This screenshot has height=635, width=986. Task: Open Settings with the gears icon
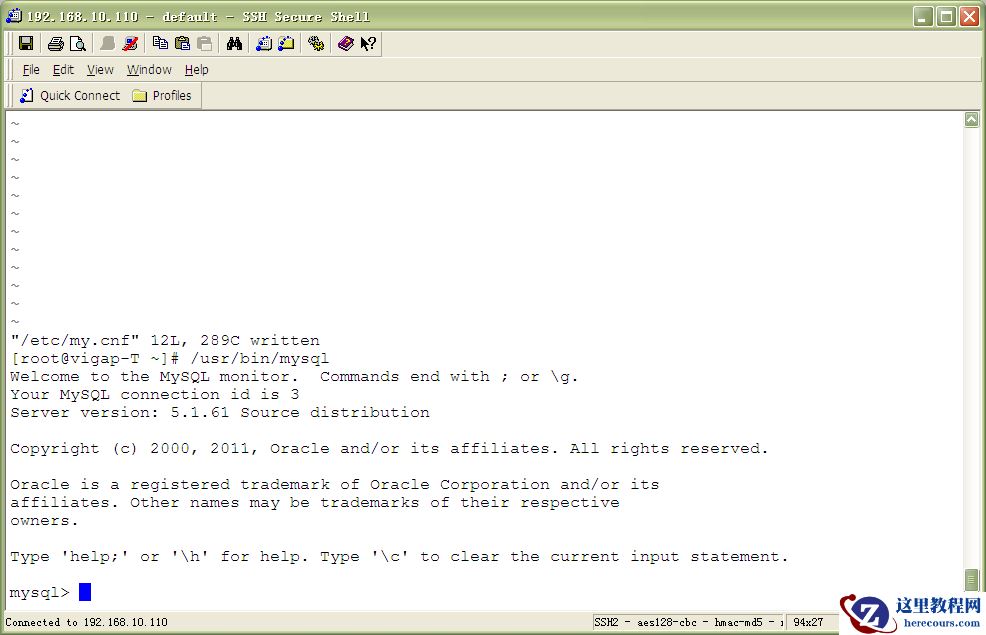click(x=316, y=43)
